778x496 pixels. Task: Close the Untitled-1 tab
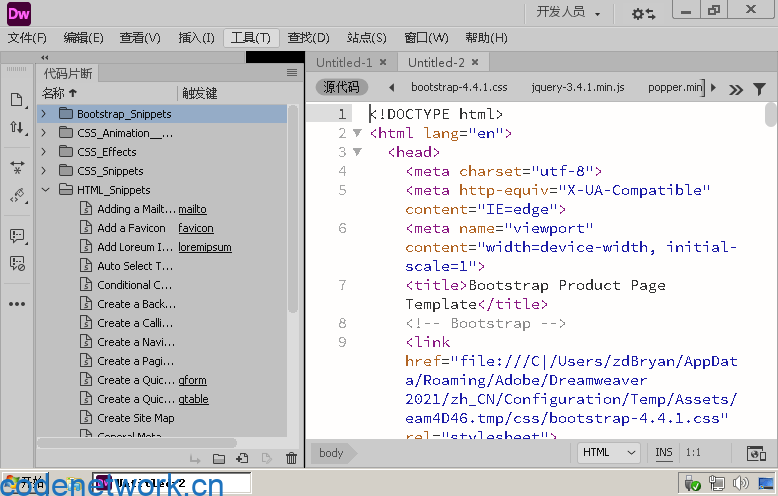click(x=383, y=62)
